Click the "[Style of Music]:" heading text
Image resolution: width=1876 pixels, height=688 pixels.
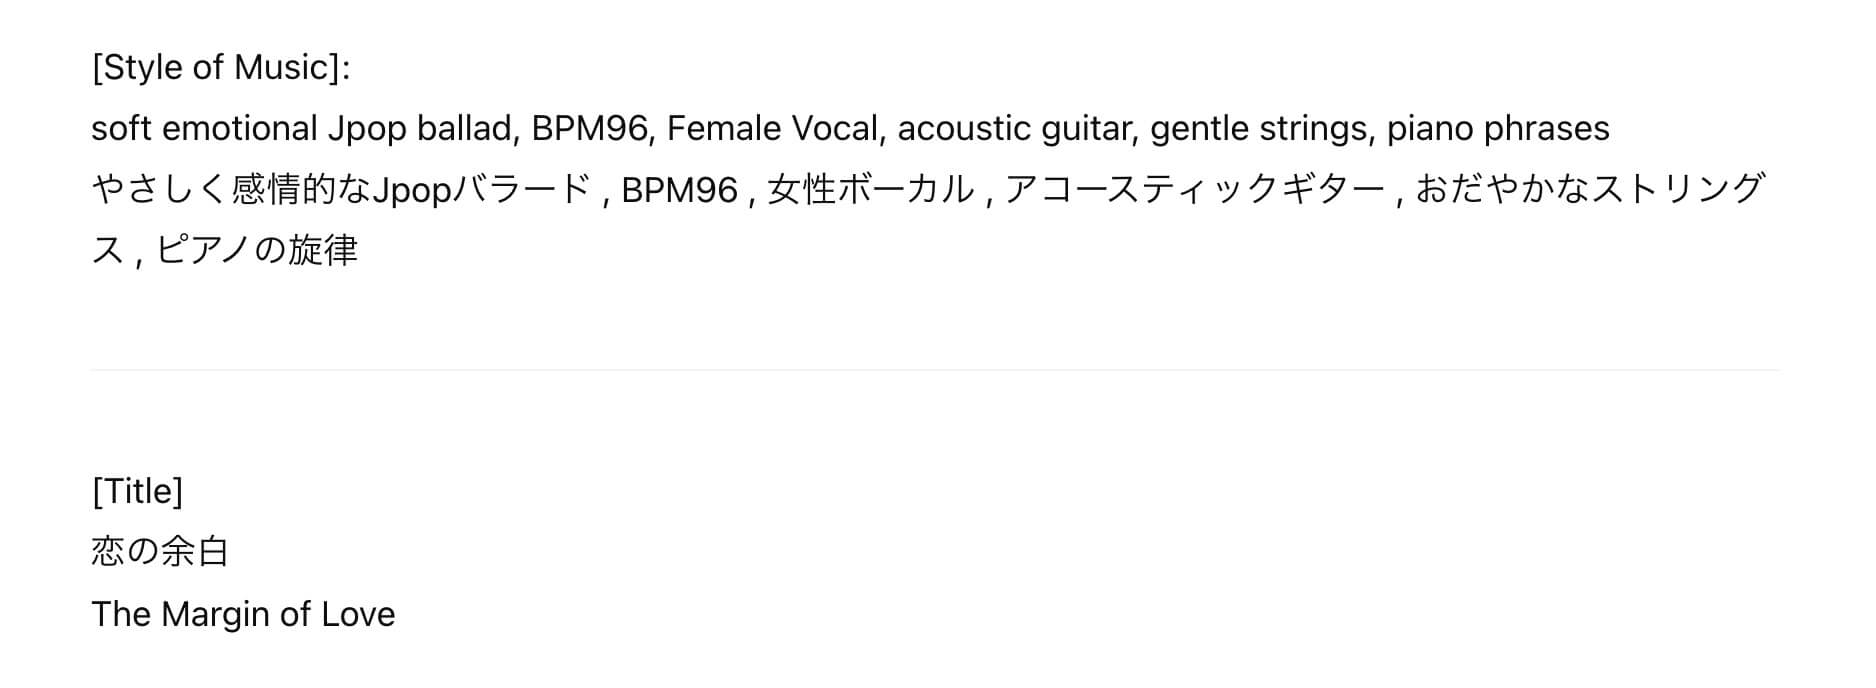pos(220,68)
